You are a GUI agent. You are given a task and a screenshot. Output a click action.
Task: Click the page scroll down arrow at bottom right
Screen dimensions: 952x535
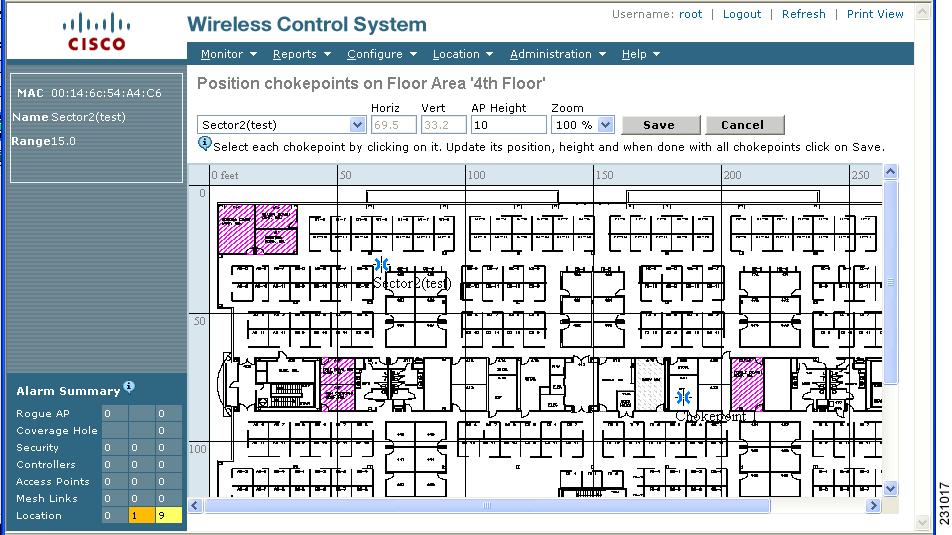(922, 523)
